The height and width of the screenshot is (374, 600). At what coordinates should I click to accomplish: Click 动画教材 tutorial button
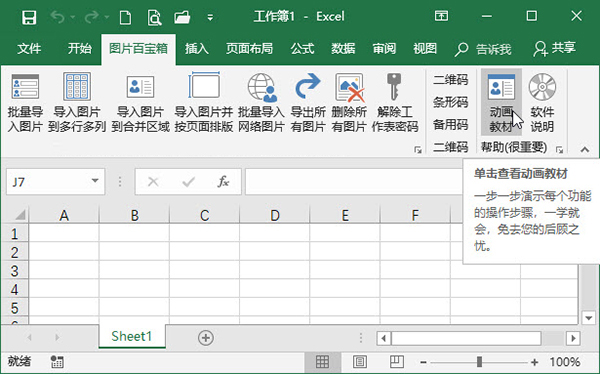point(501,102)
